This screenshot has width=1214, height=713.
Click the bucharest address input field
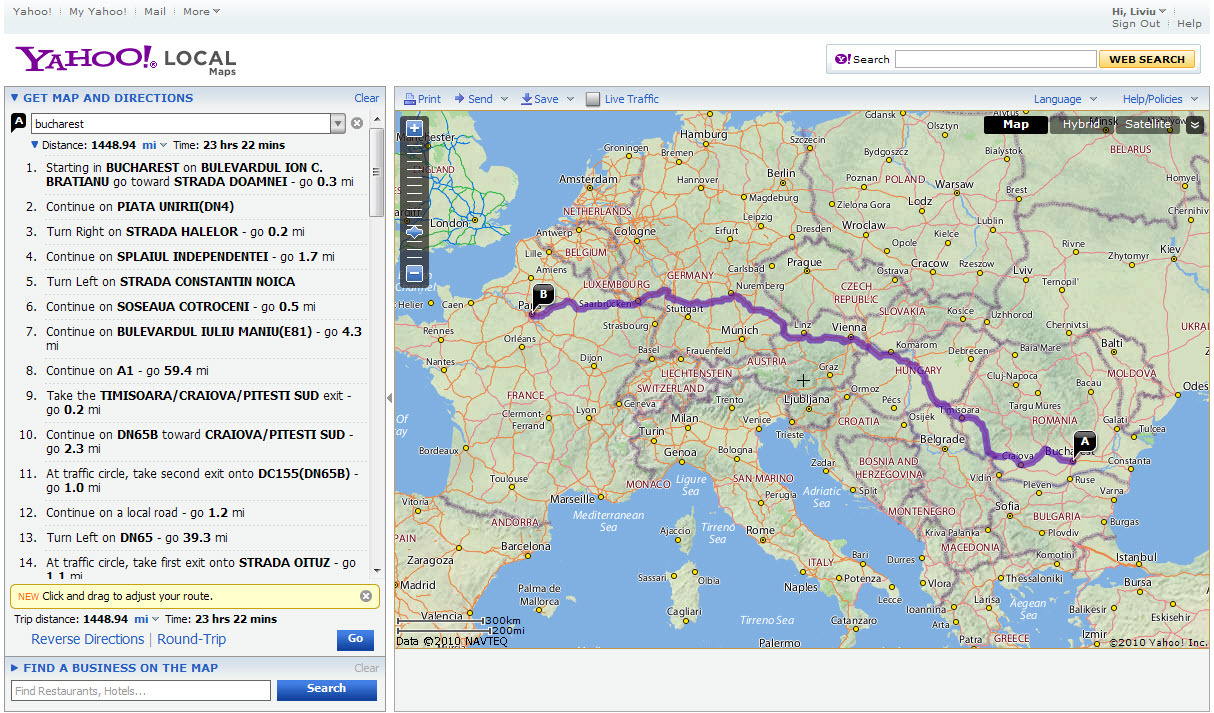[181, 124]
